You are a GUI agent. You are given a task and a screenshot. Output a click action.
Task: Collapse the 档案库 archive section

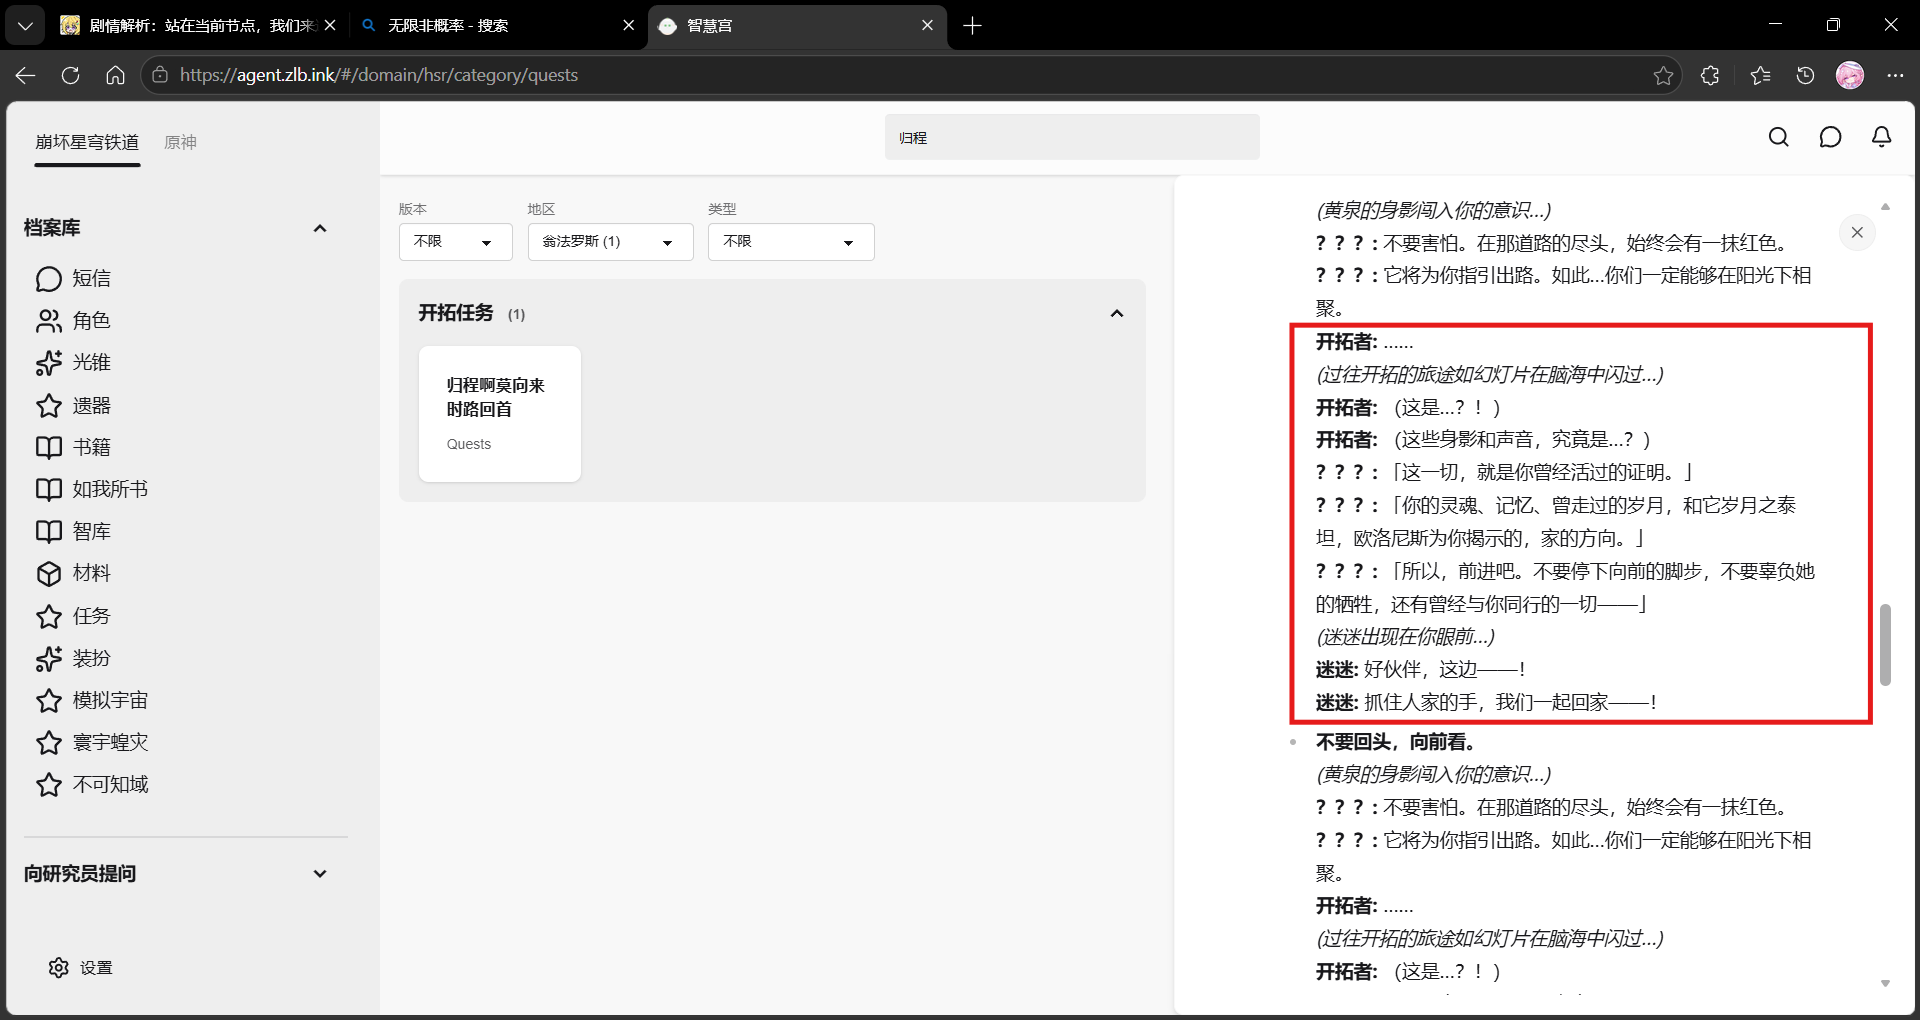point(320,228)
